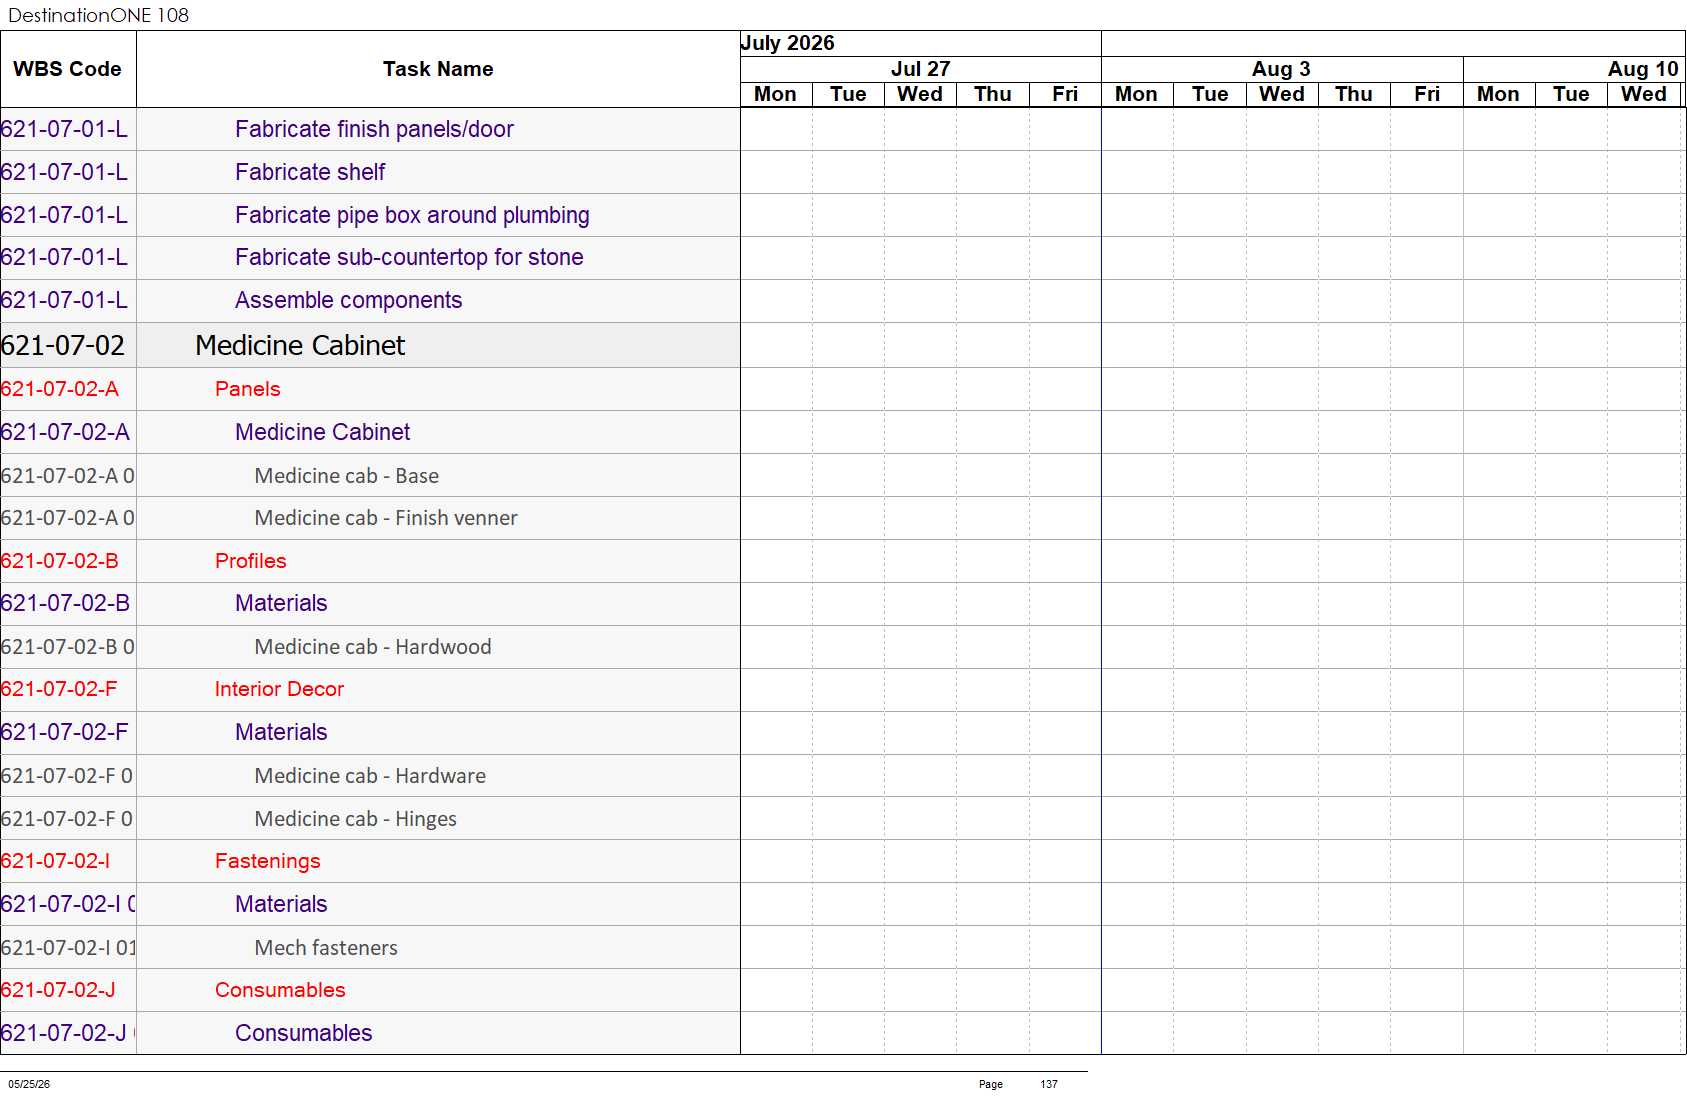Click red WBS code 621-07-02-F for Interior Decor
Screen dimensions: 1687x1097
click(x=59, y=689)
